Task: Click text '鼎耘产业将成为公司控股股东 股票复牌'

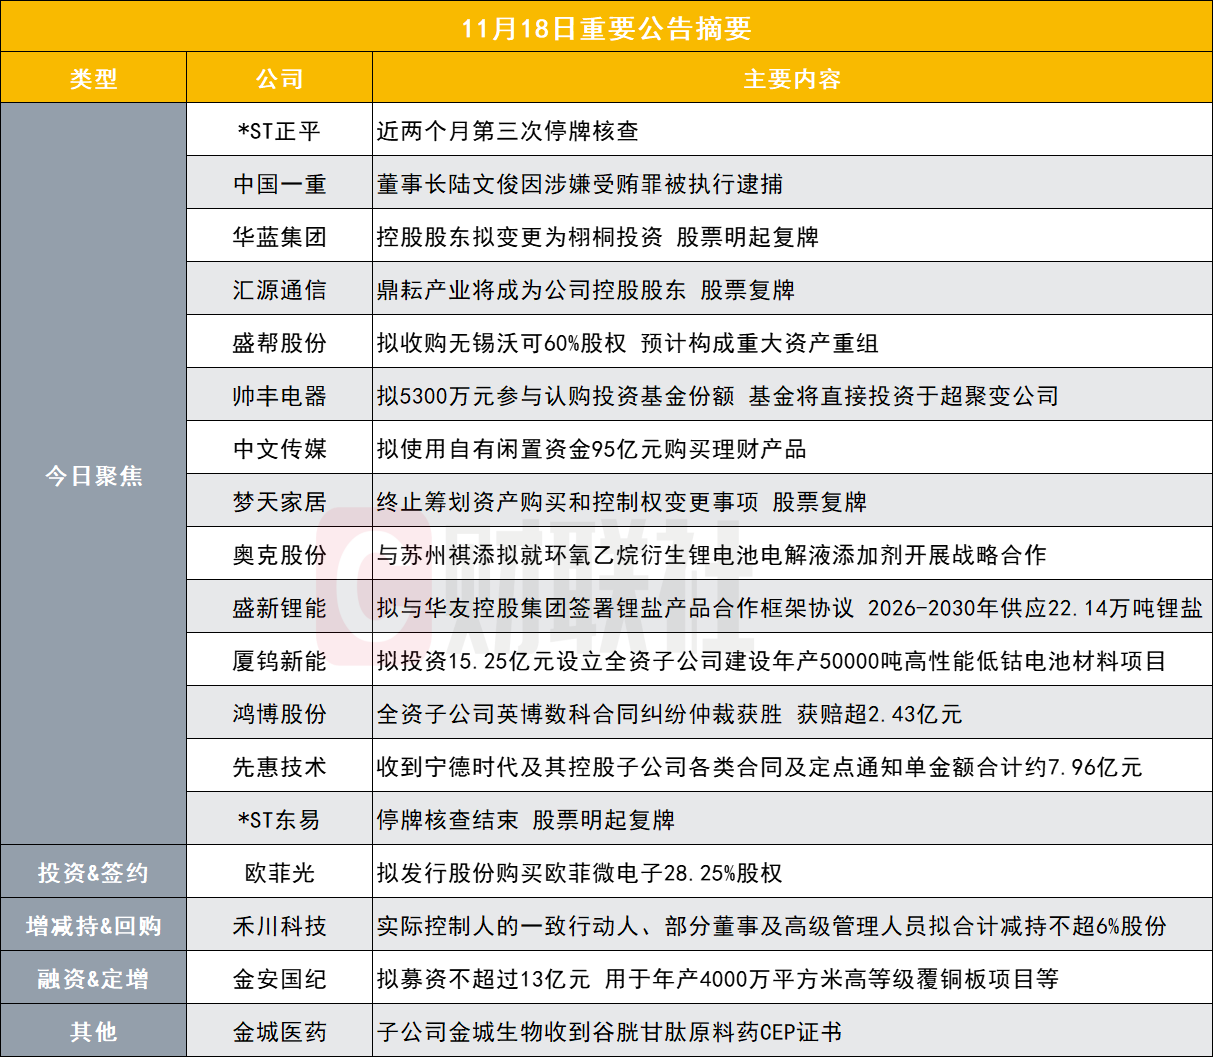Action: click(x=586, y=290)
